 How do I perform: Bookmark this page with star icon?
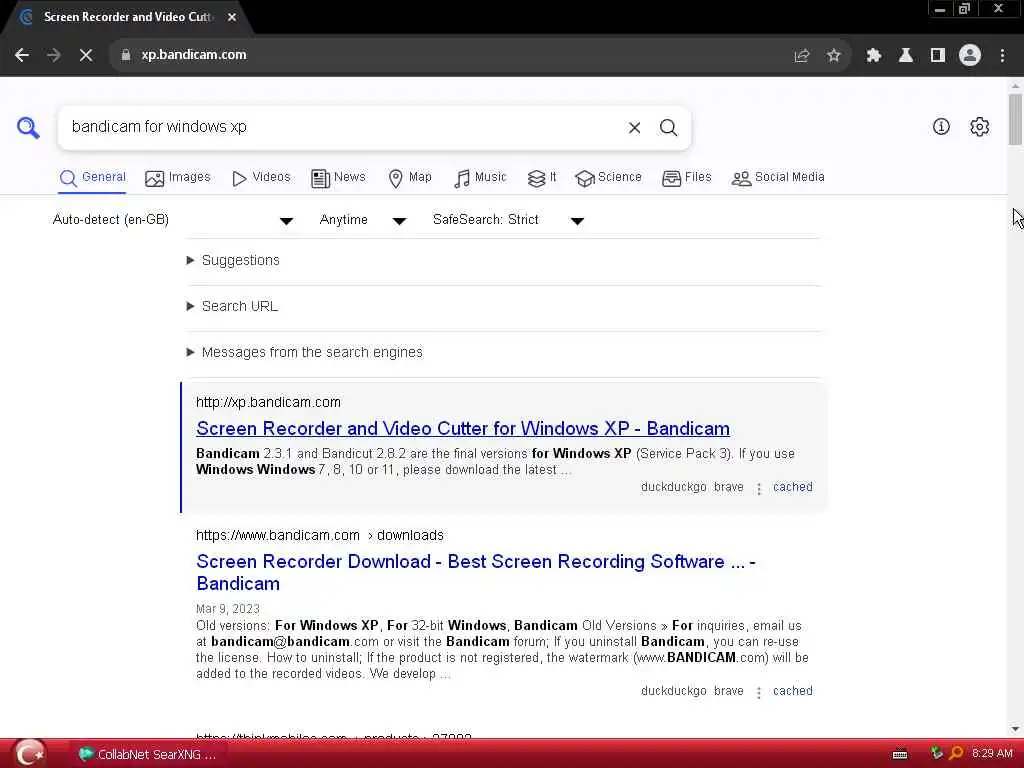pos(833,56)
